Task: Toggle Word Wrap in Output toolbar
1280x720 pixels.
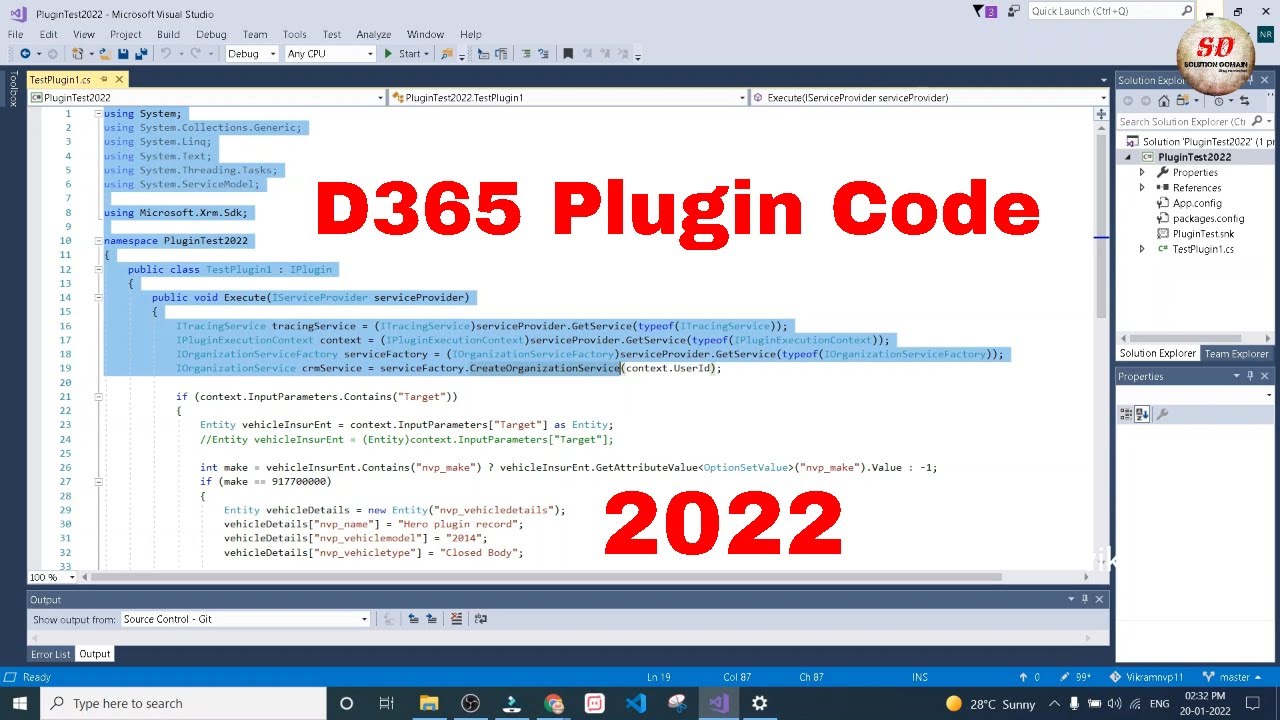Action: (x=480, y=619)
